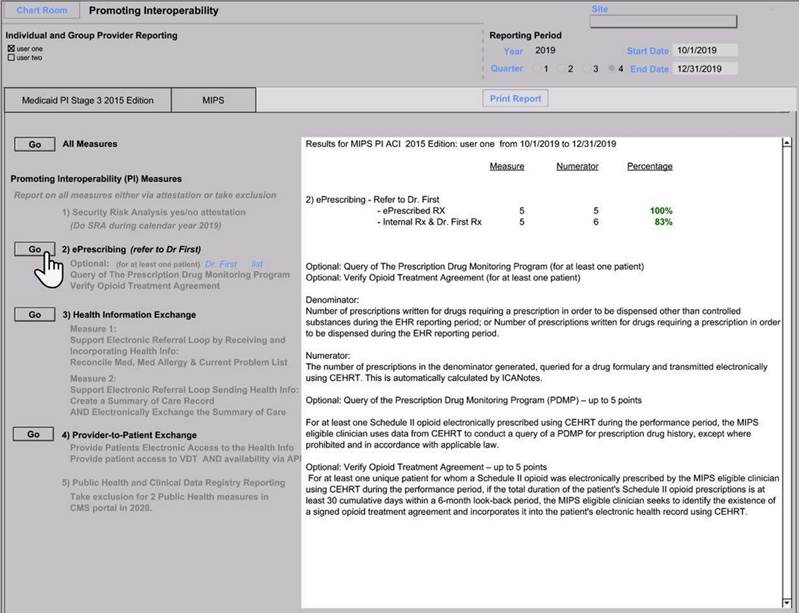
Task: Select Quarter 2 radio button
Action: click(x=560, y=69)
